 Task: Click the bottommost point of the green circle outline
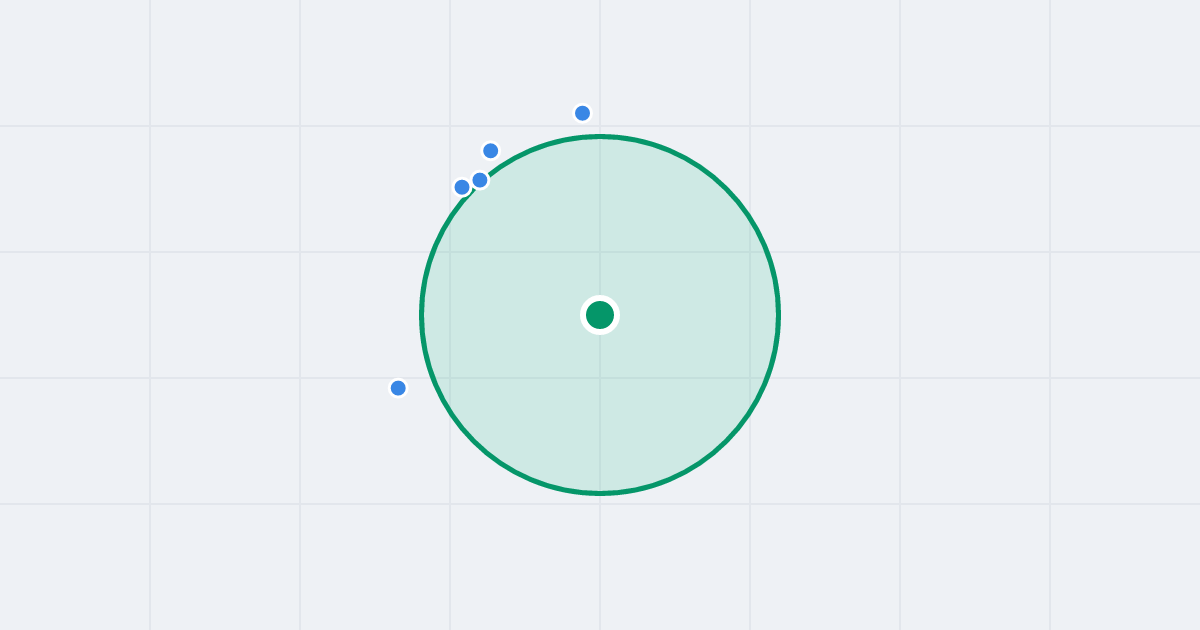600,493
